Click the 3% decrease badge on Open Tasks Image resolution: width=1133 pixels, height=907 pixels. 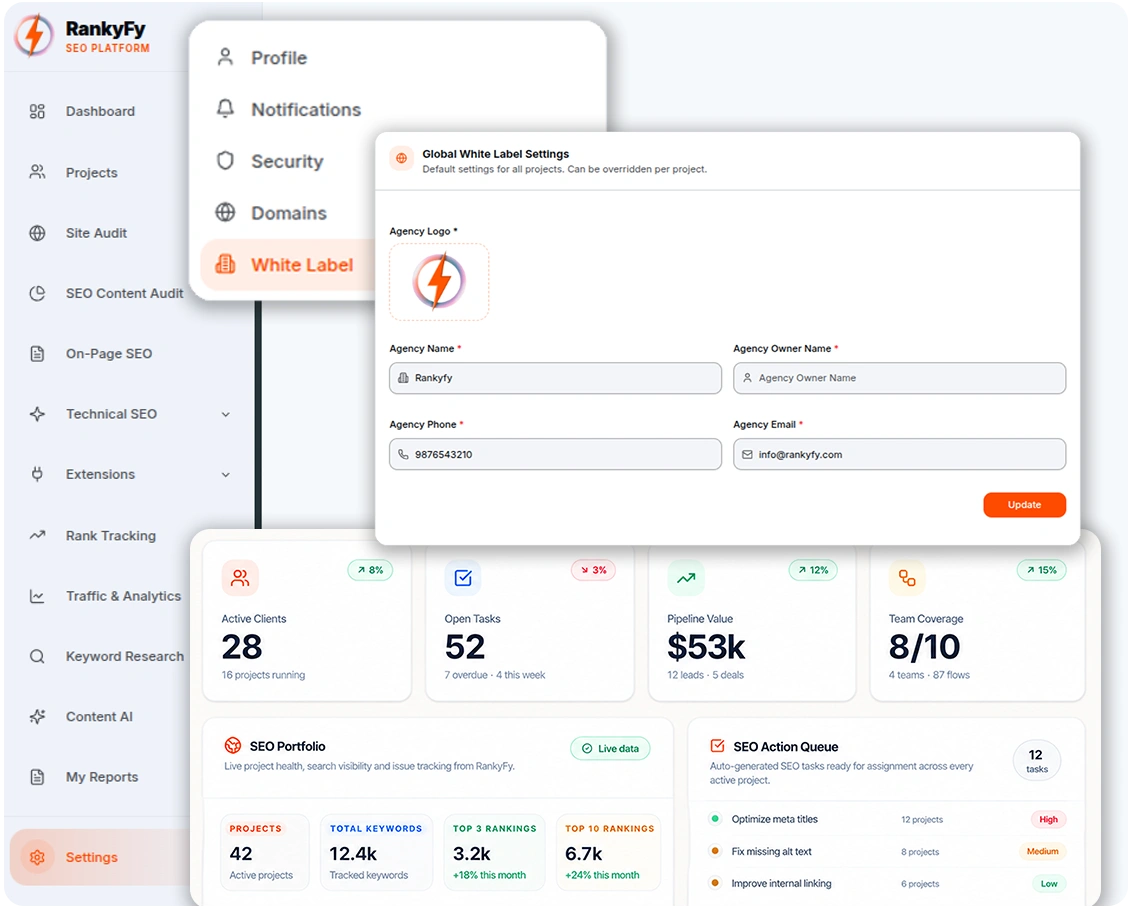point(593,570)
